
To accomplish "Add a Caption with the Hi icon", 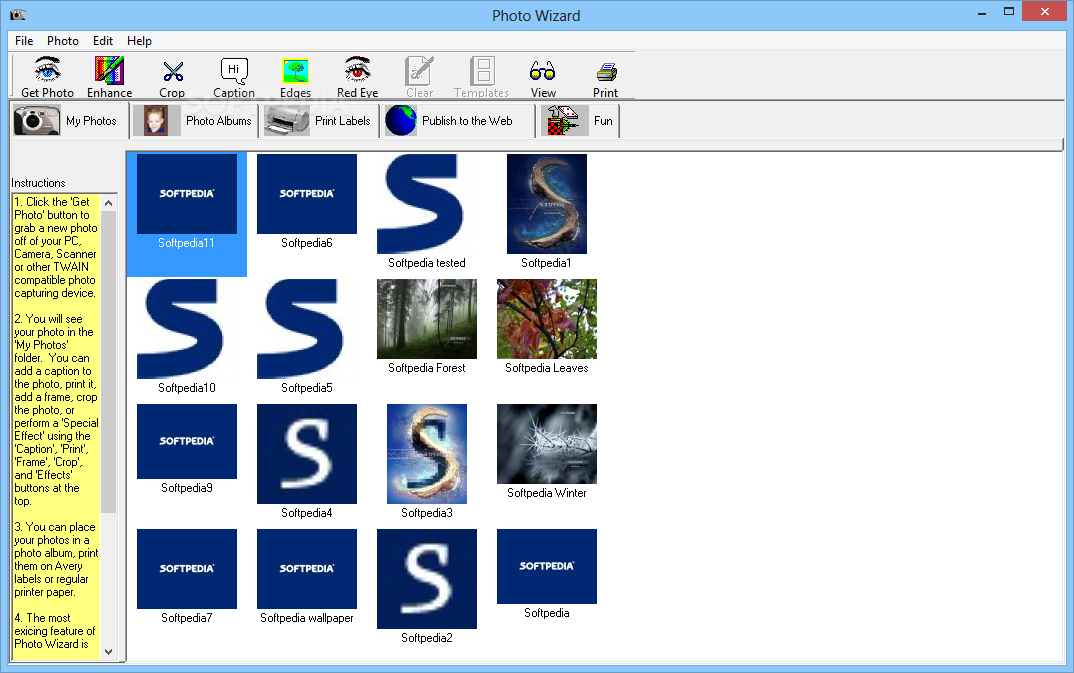I will 234,77.
